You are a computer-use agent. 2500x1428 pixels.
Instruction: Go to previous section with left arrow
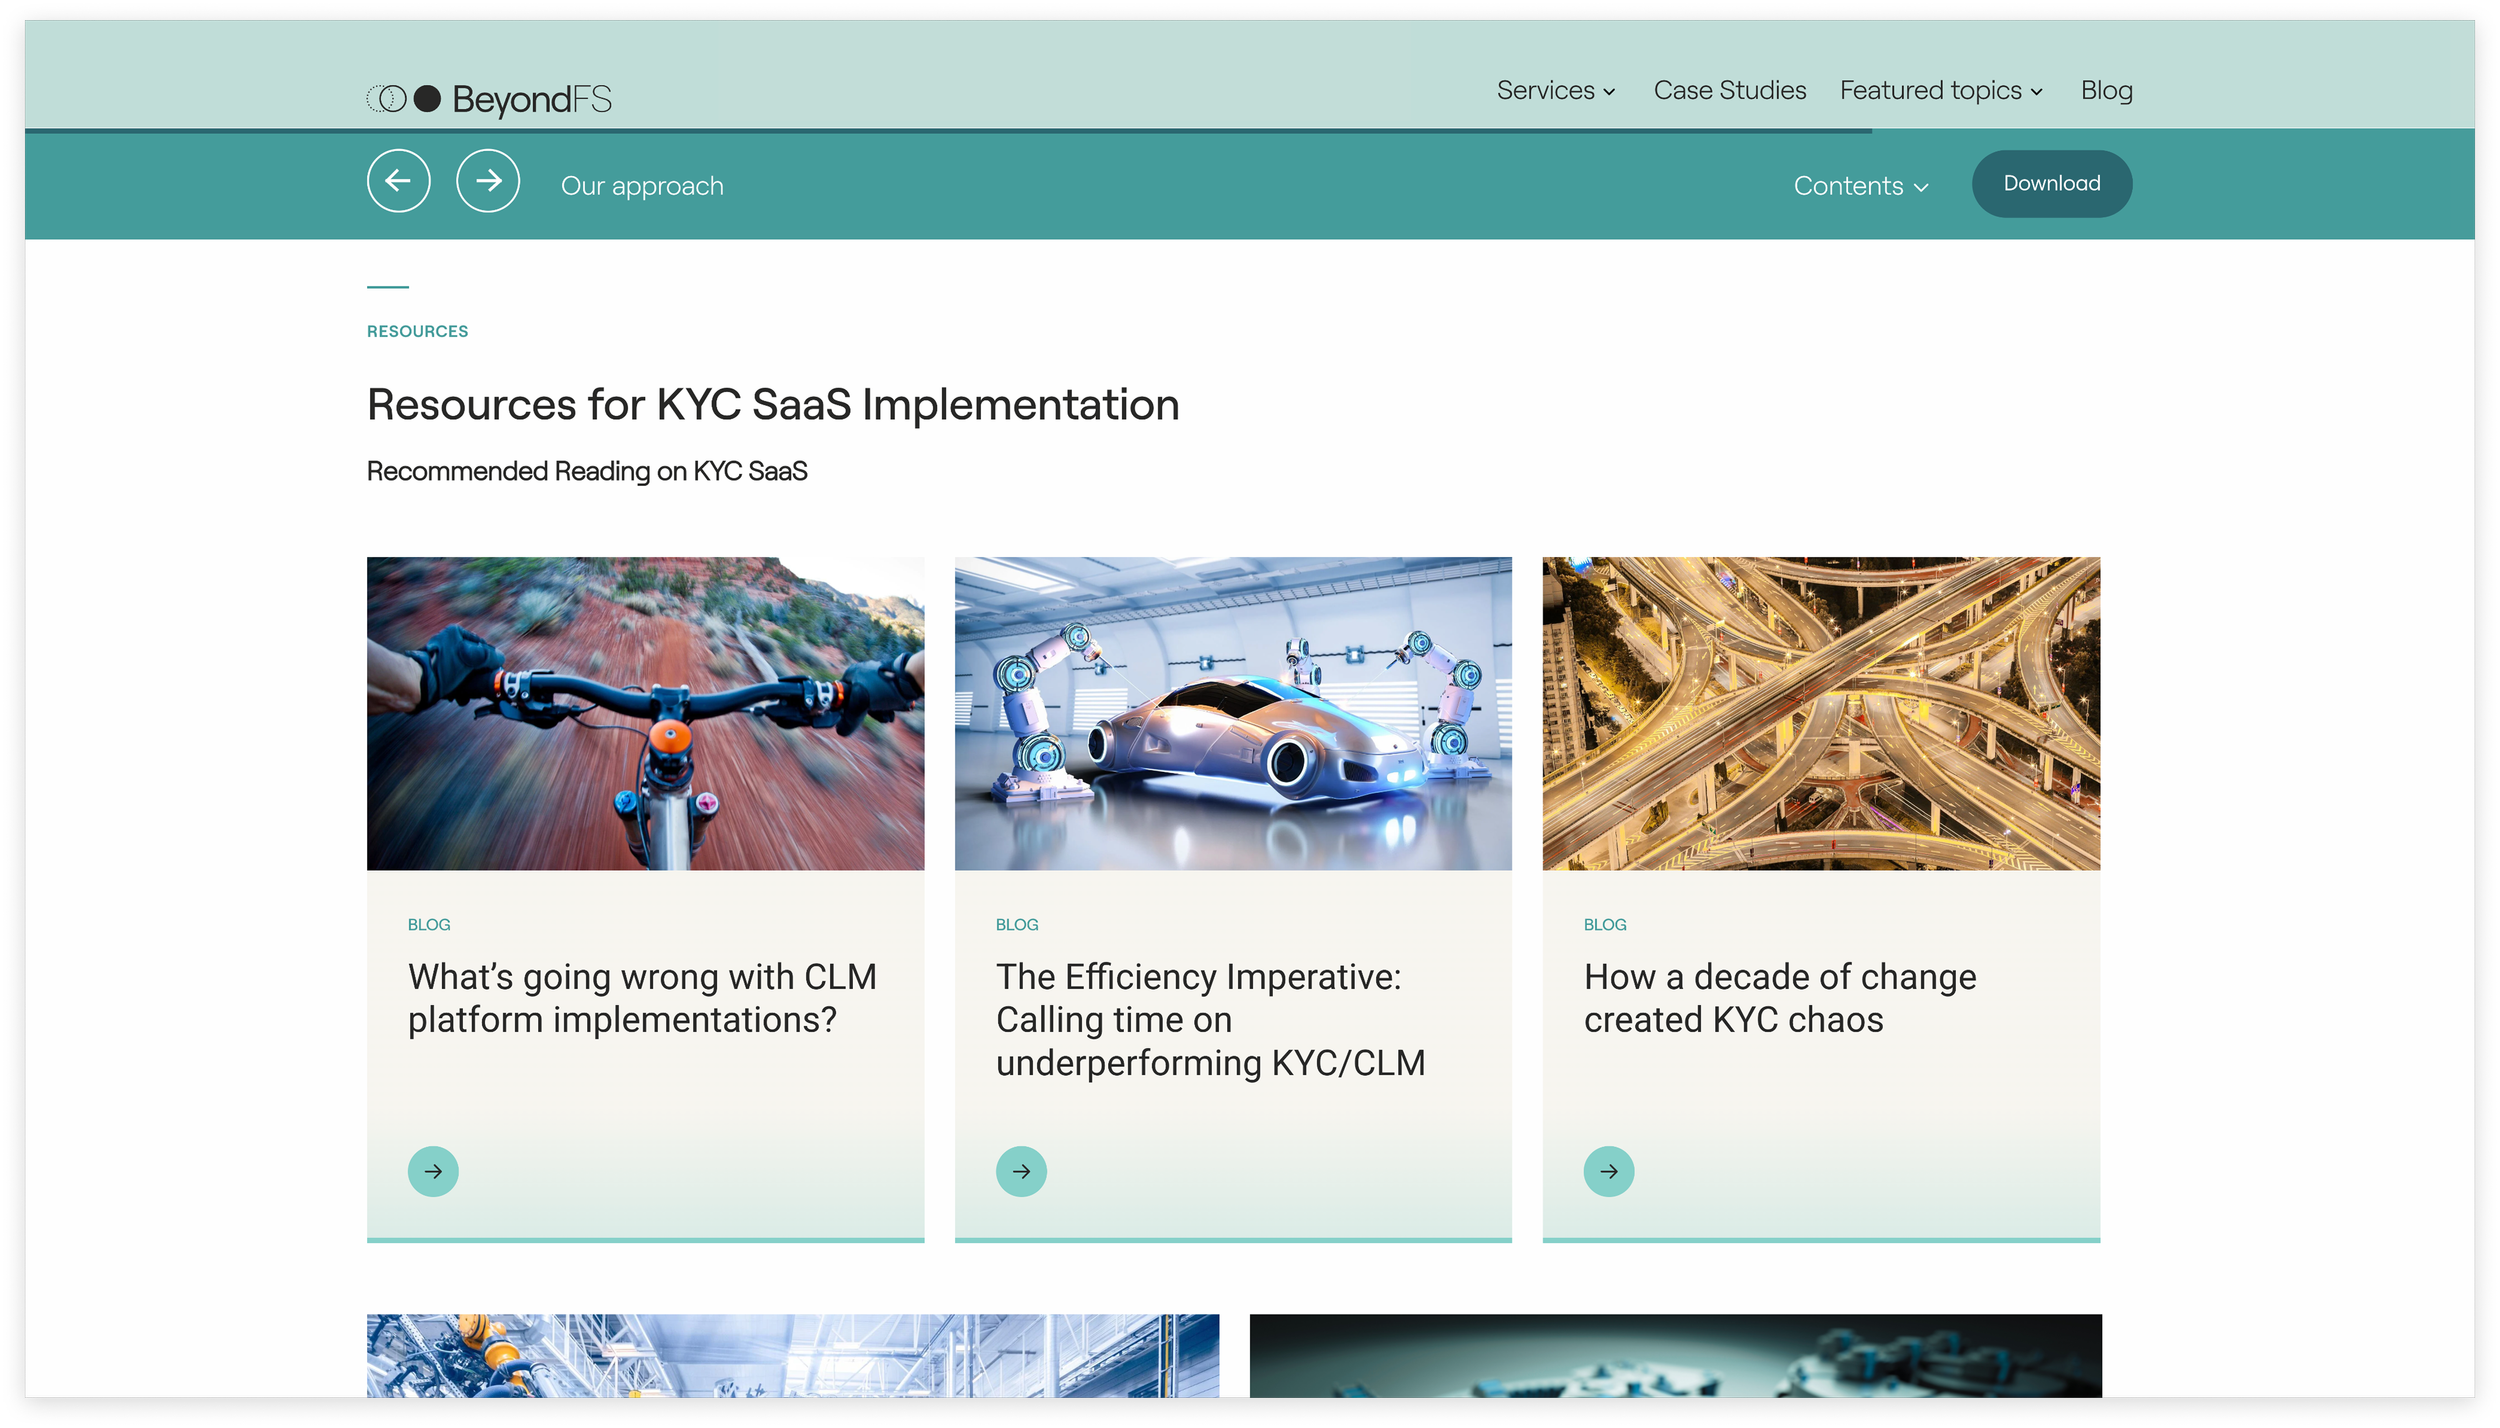[x=398, y=181]
